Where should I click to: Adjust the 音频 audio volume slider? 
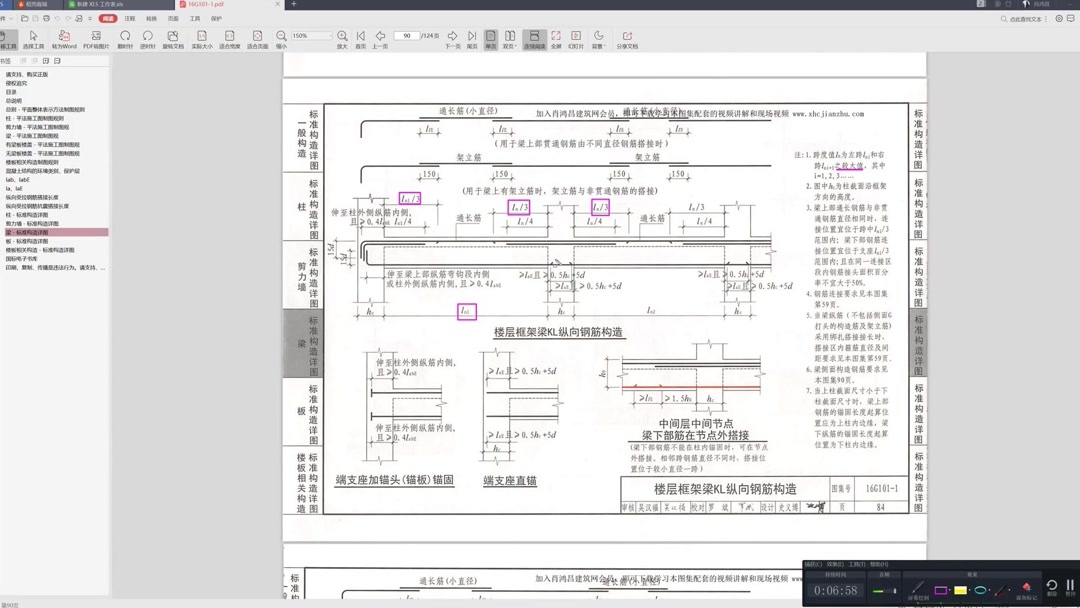(885, 588)
